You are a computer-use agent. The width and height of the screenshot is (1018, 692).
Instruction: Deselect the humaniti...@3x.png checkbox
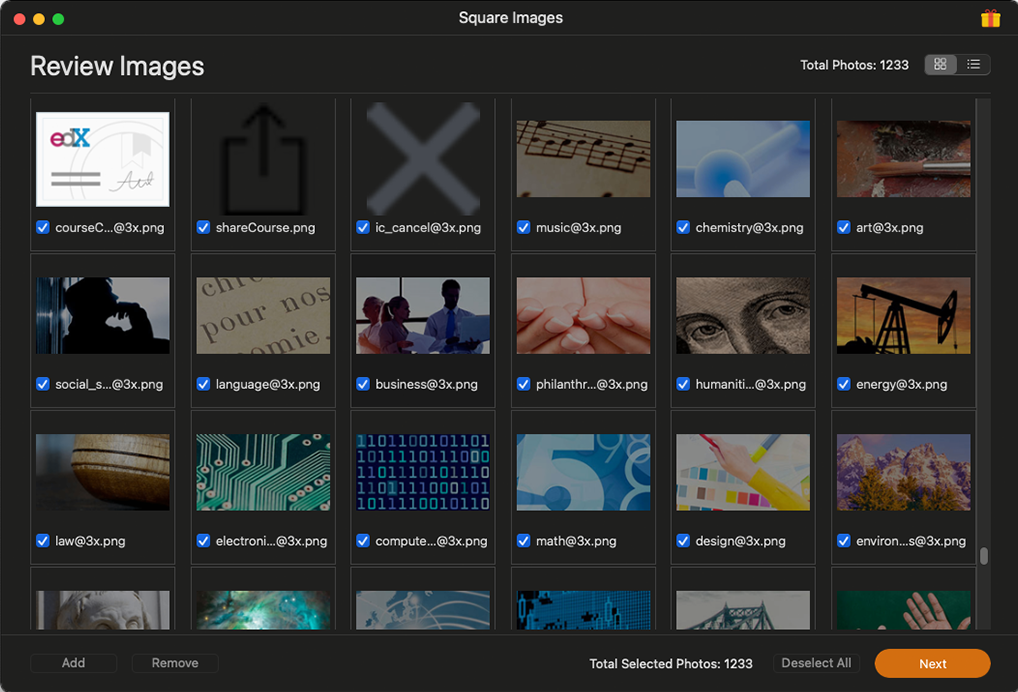click(x=683, y=384)
